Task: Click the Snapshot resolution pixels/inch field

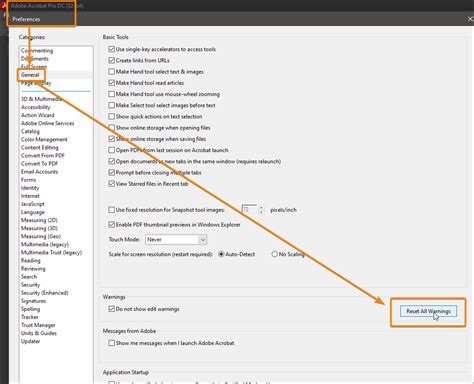Action: point(249,210)
